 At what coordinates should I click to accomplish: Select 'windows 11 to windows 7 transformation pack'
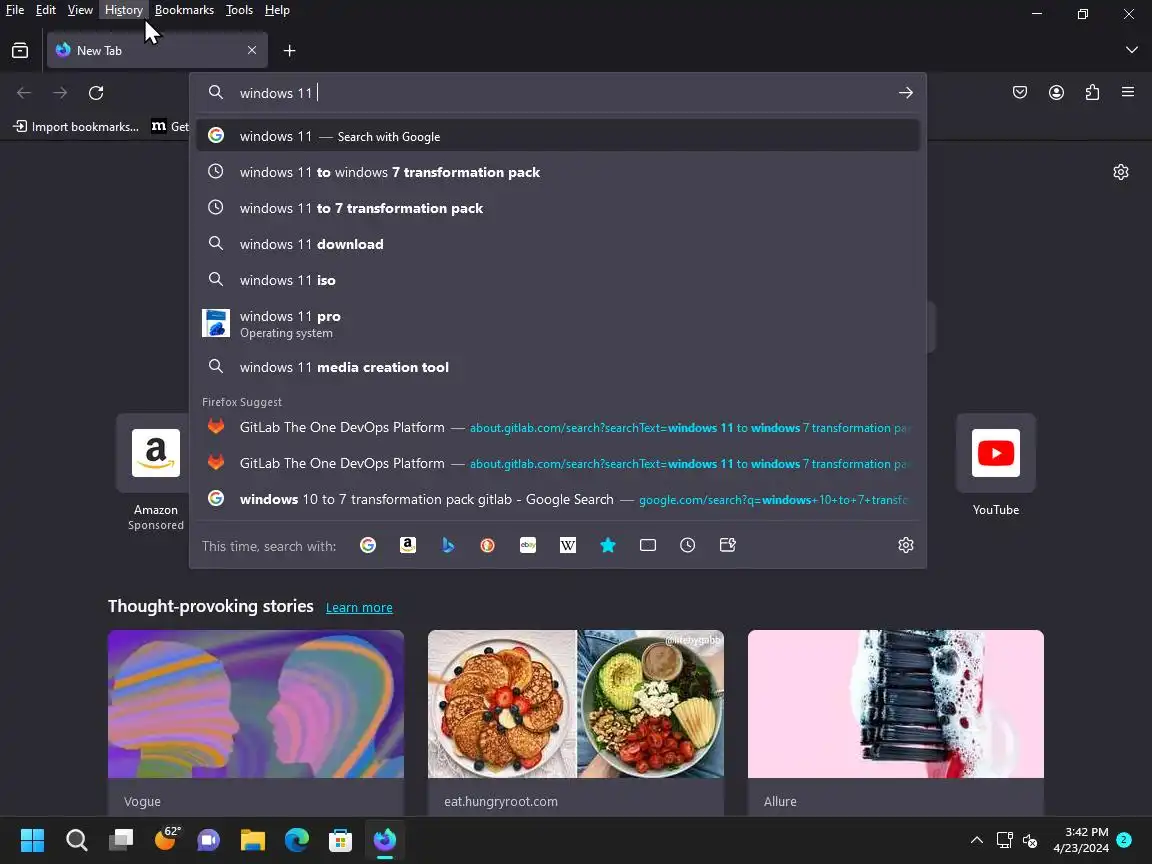[558, 172]
